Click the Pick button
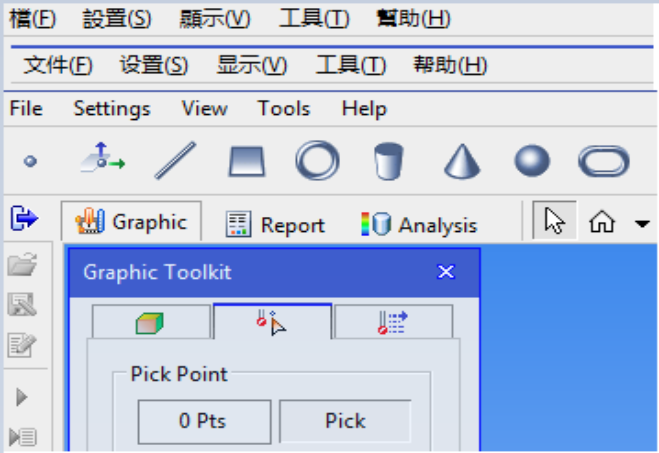The width and height of the screenshot is (659, 453). click(345, 421)
